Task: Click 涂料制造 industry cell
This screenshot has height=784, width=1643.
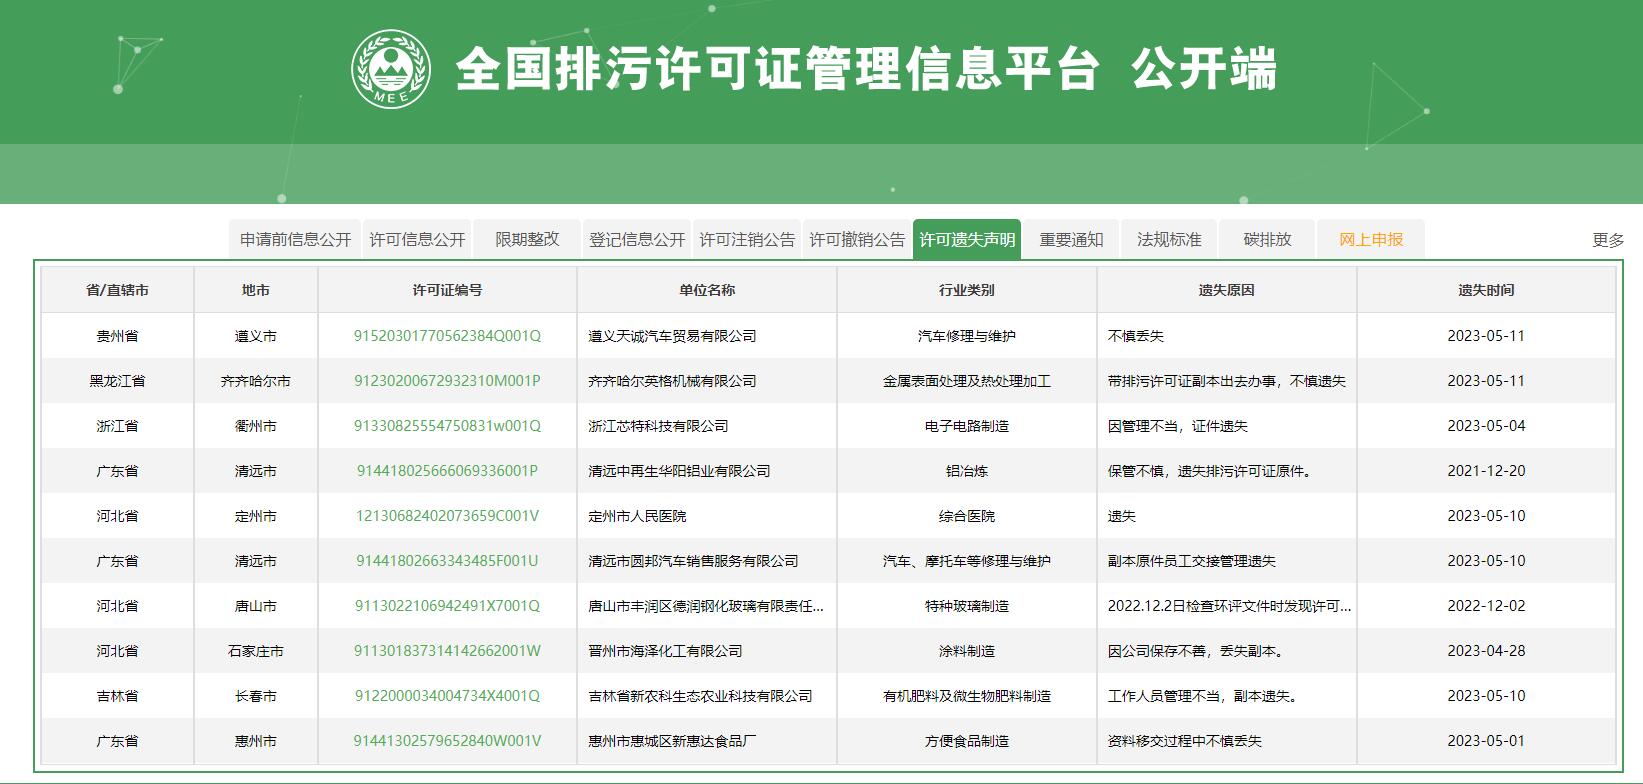Action: pyautogui.click(x=967, y=651)
